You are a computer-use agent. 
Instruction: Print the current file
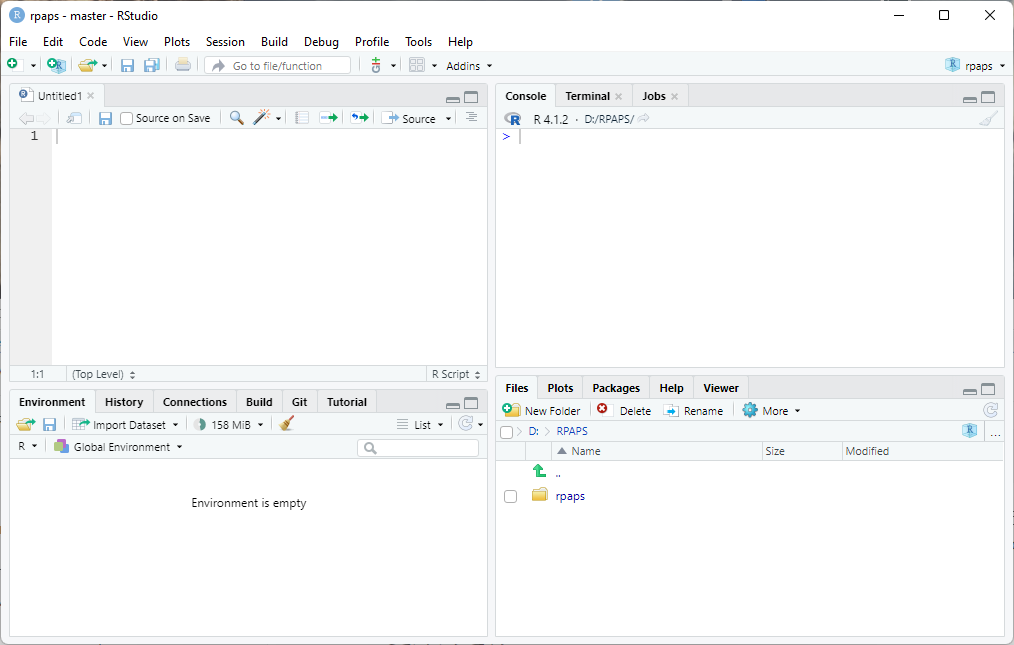(x=183, y=65)
